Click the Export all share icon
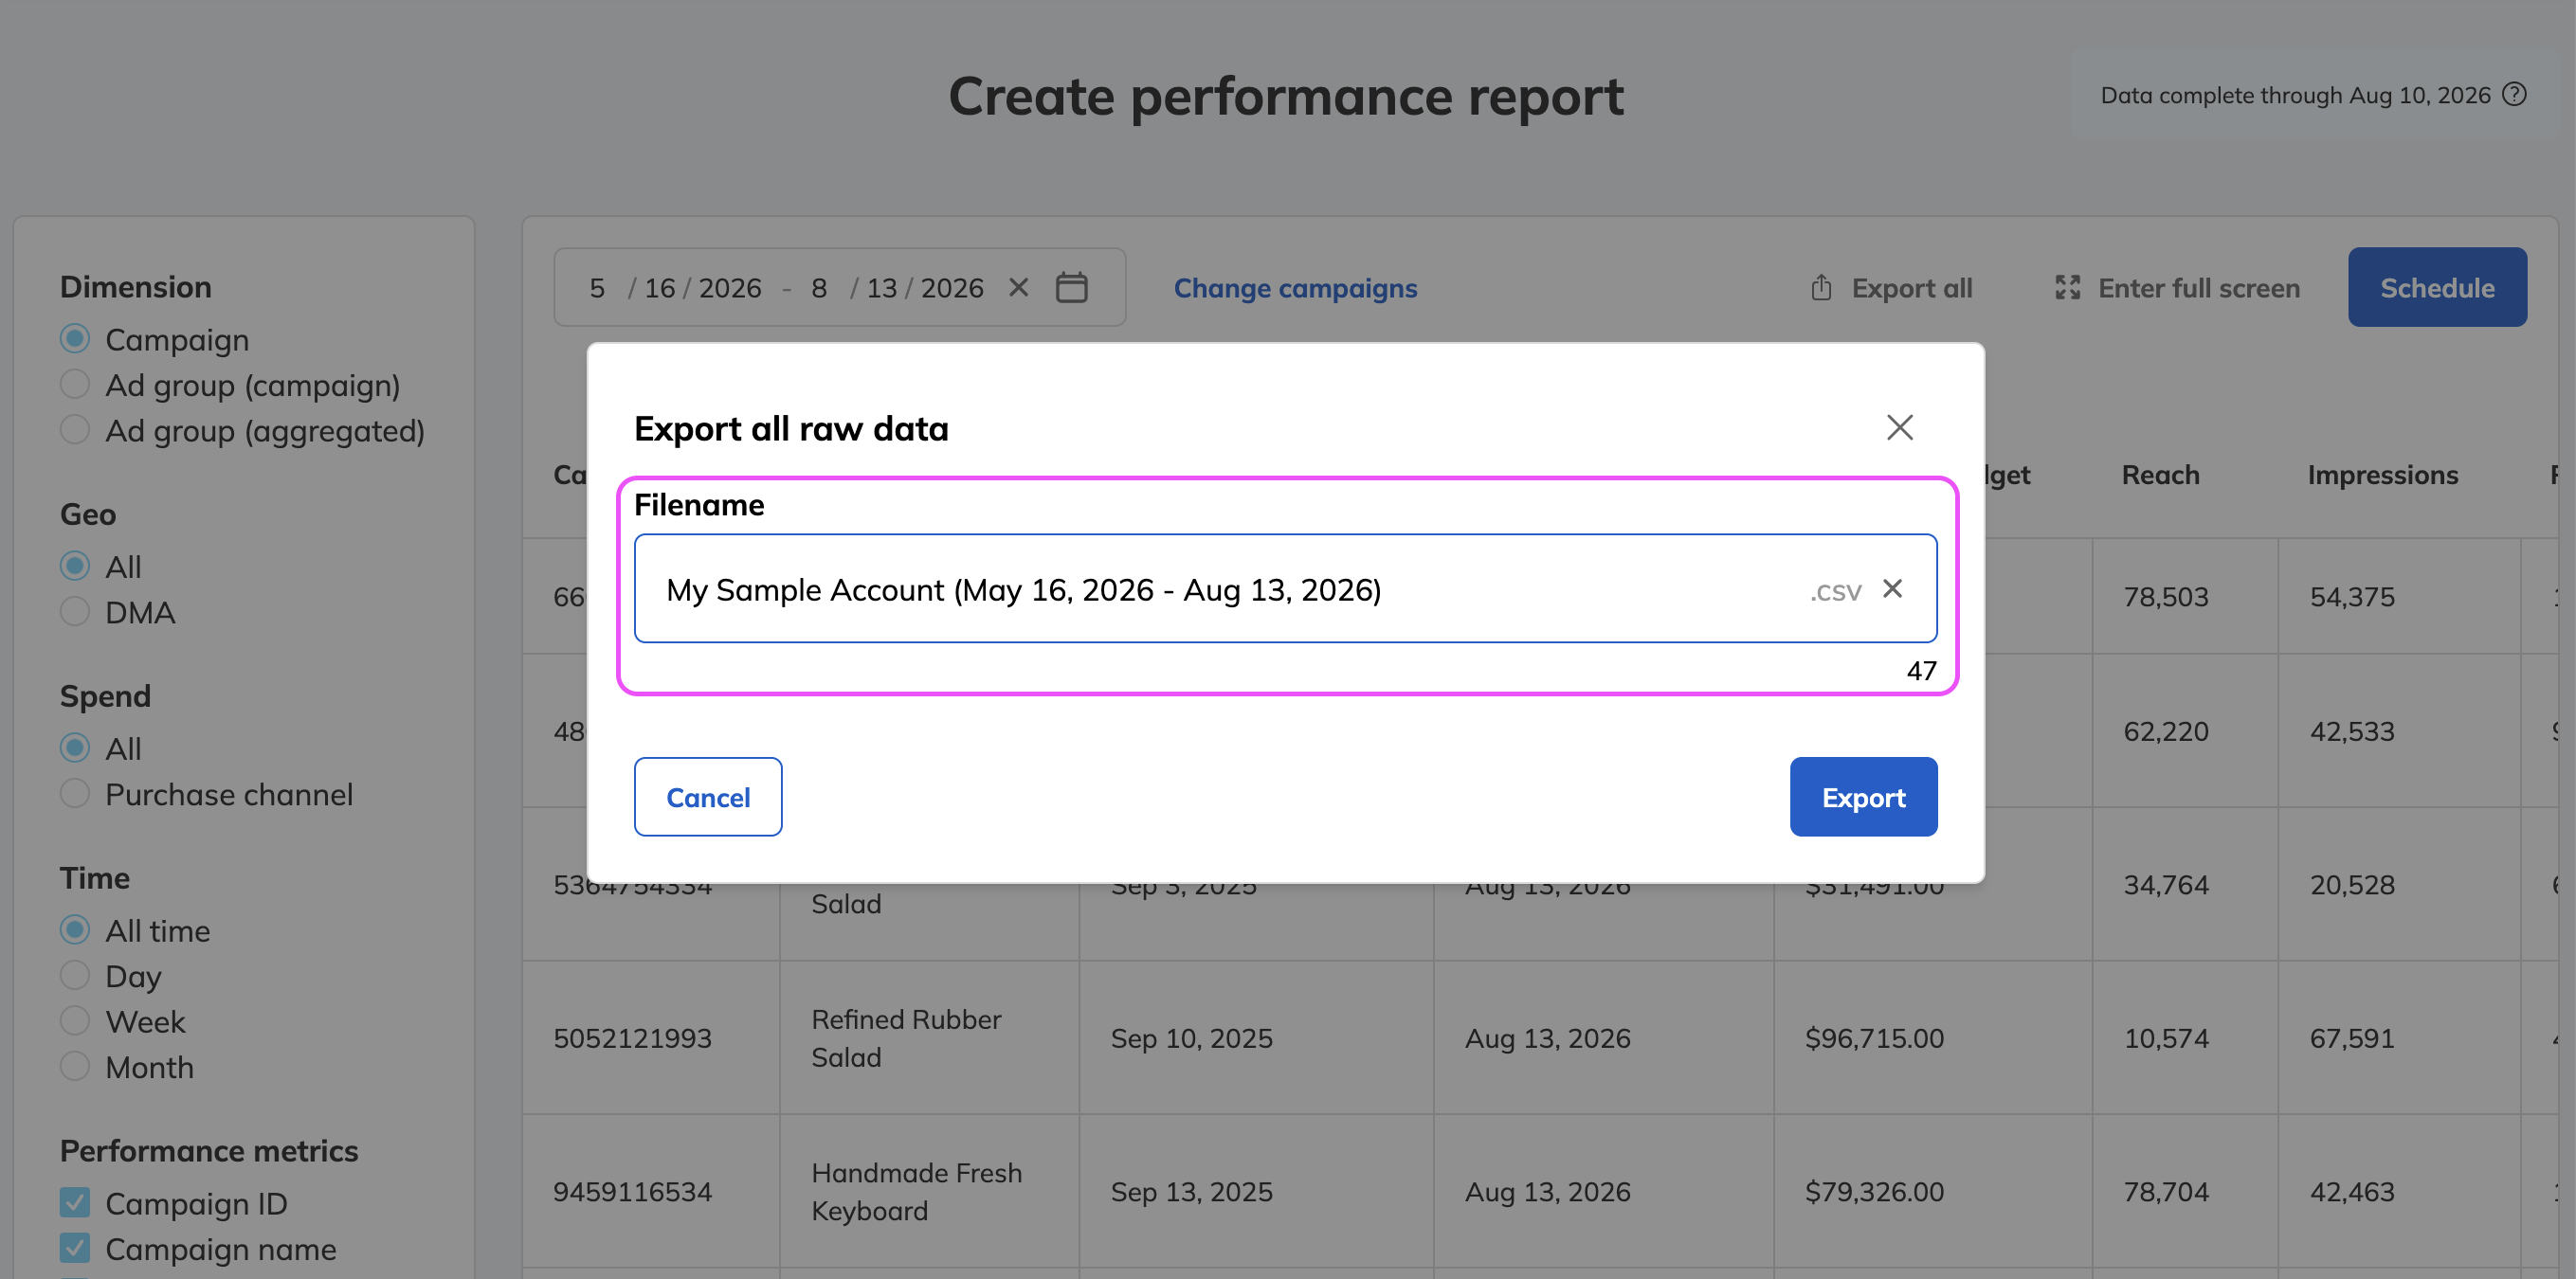This screenshot has width=2576, height=1279. tap(1821, 288)
